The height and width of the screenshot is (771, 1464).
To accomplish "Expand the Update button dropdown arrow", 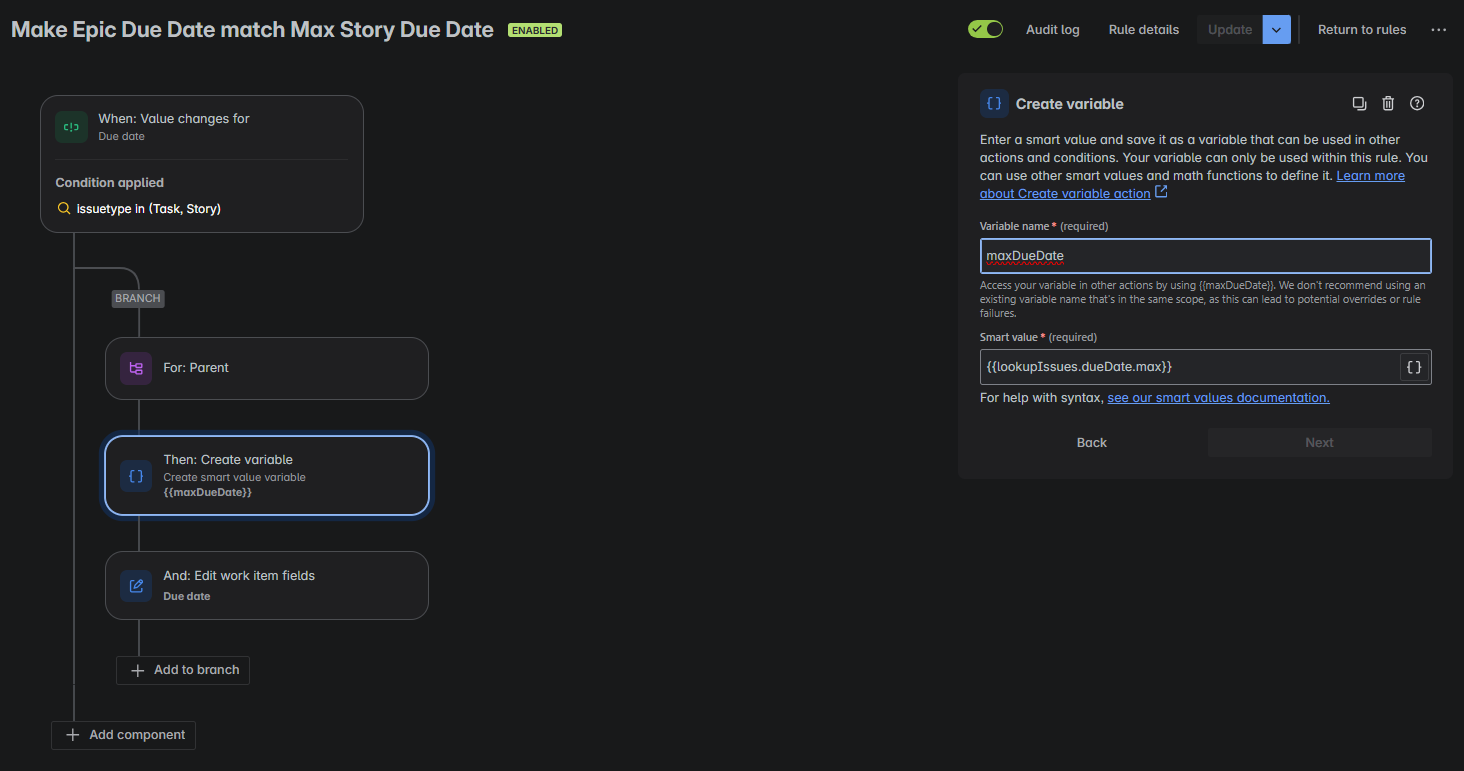I will pos(1277,30).
